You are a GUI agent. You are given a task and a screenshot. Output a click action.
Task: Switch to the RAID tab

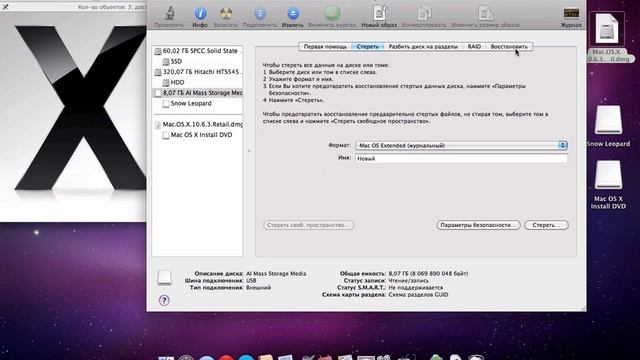click(474, 47)
